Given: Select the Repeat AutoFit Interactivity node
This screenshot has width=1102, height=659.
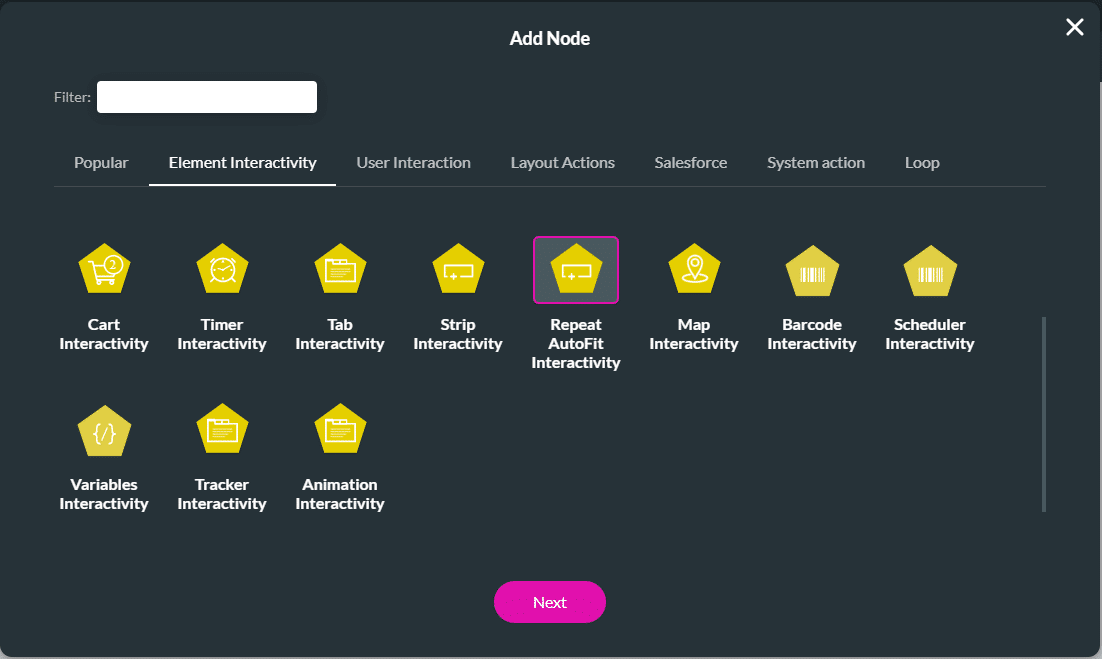Looking at the screenshot, I should point(576,268).
